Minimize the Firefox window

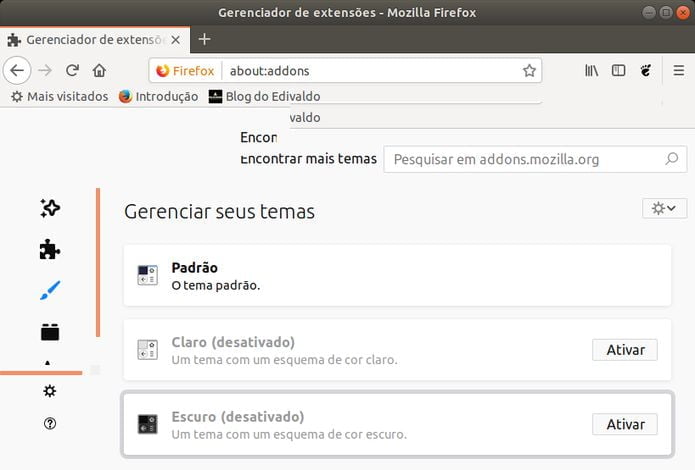pyautogui.click(x=649, y=12)
